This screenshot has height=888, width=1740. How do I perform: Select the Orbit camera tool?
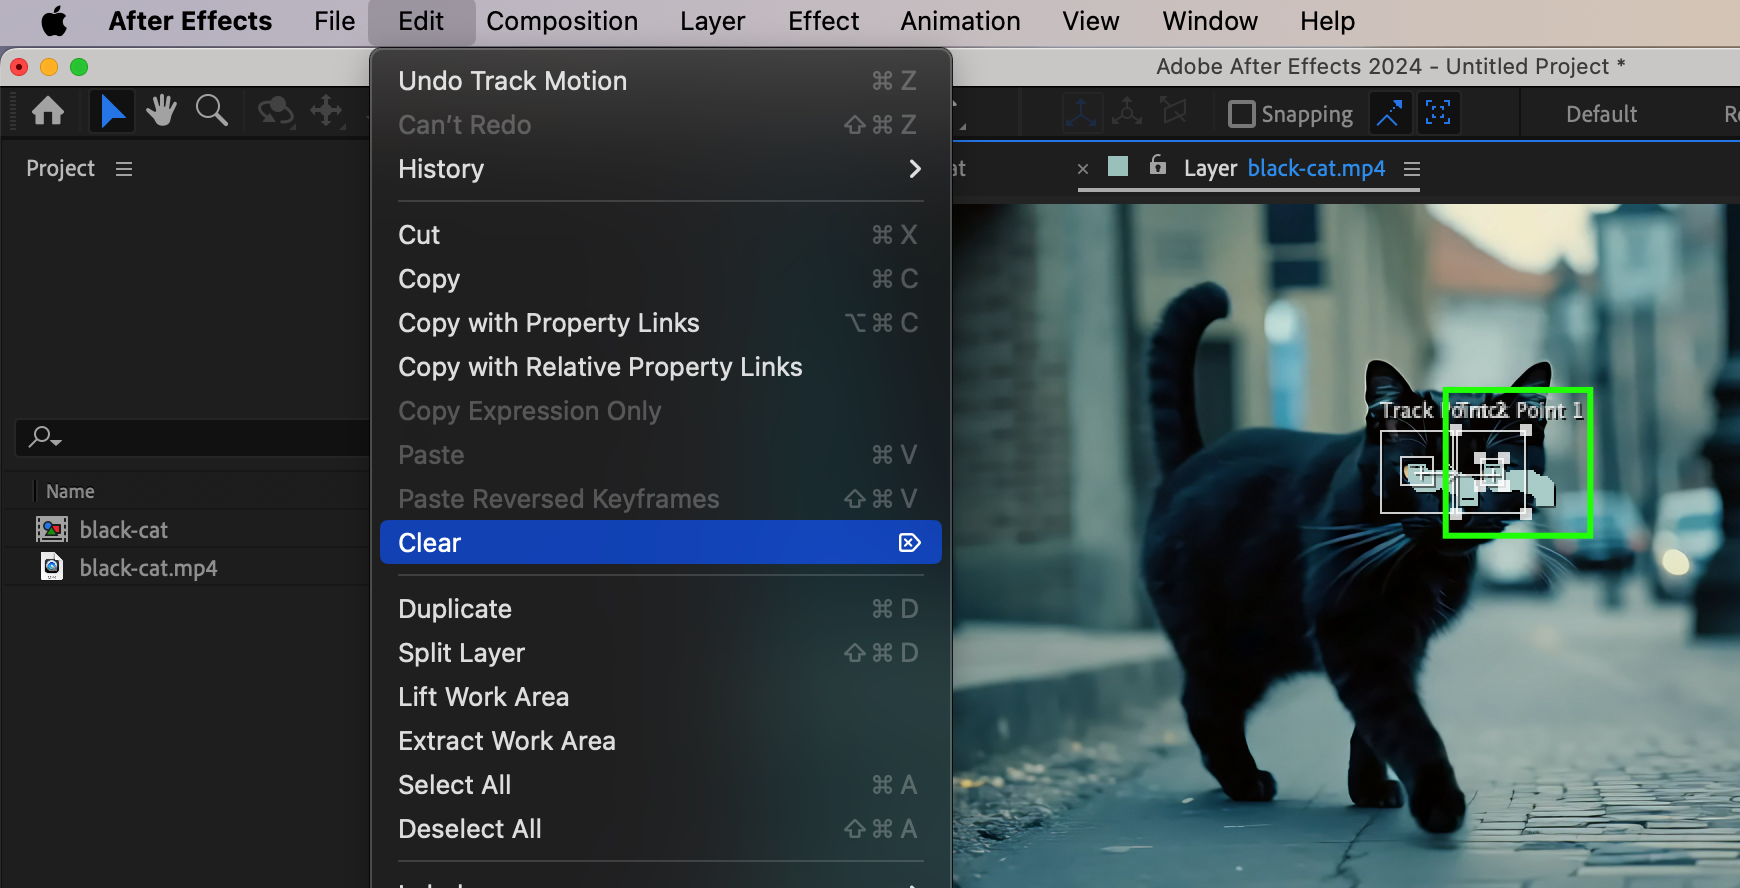pyautogui.click(x=276, y=111)
